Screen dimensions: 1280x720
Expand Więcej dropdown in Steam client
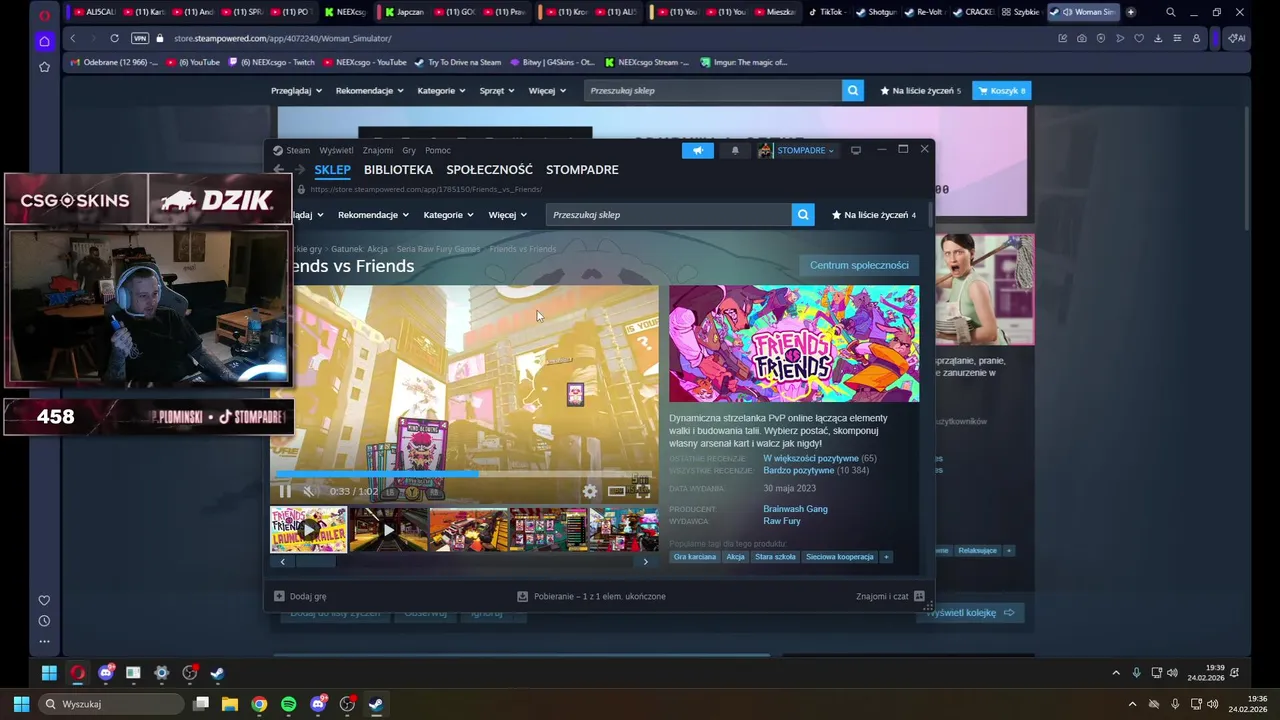click(508, 215)
